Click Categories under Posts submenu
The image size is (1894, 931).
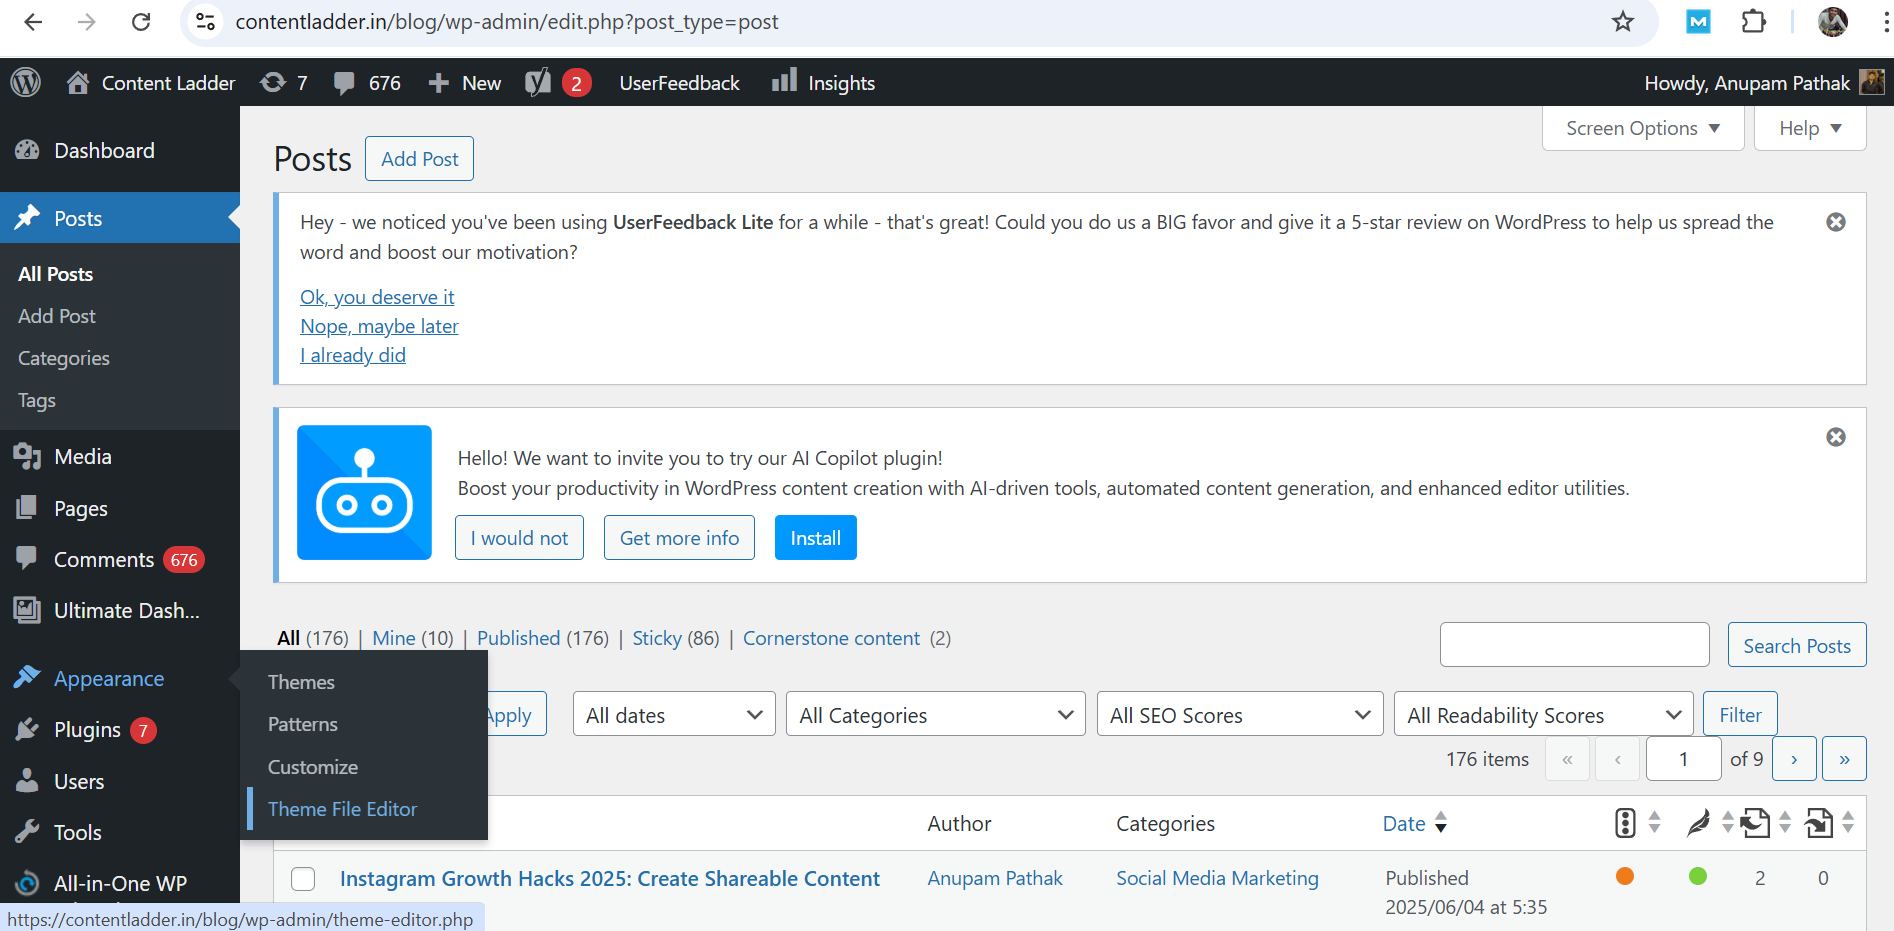(x=64, y=358)
